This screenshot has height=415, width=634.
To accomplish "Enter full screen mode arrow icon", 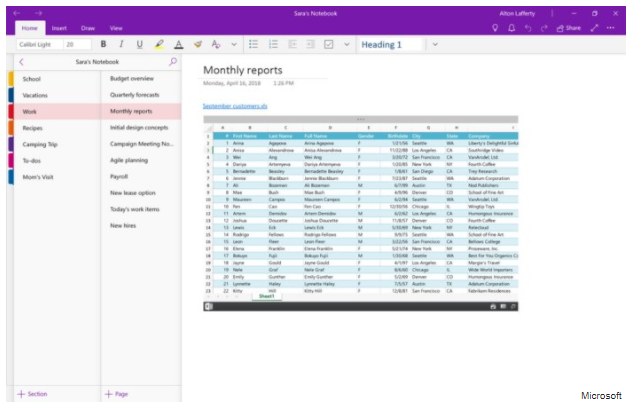I will [x=594, y=28].
